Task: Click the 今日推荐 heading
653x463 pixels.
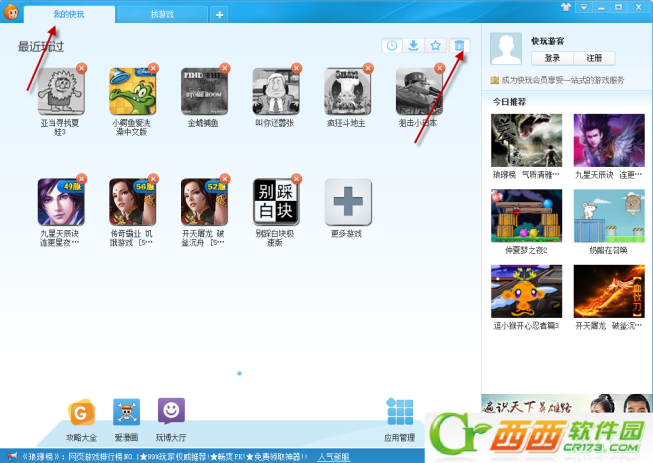Action: [x=509, y=102]
